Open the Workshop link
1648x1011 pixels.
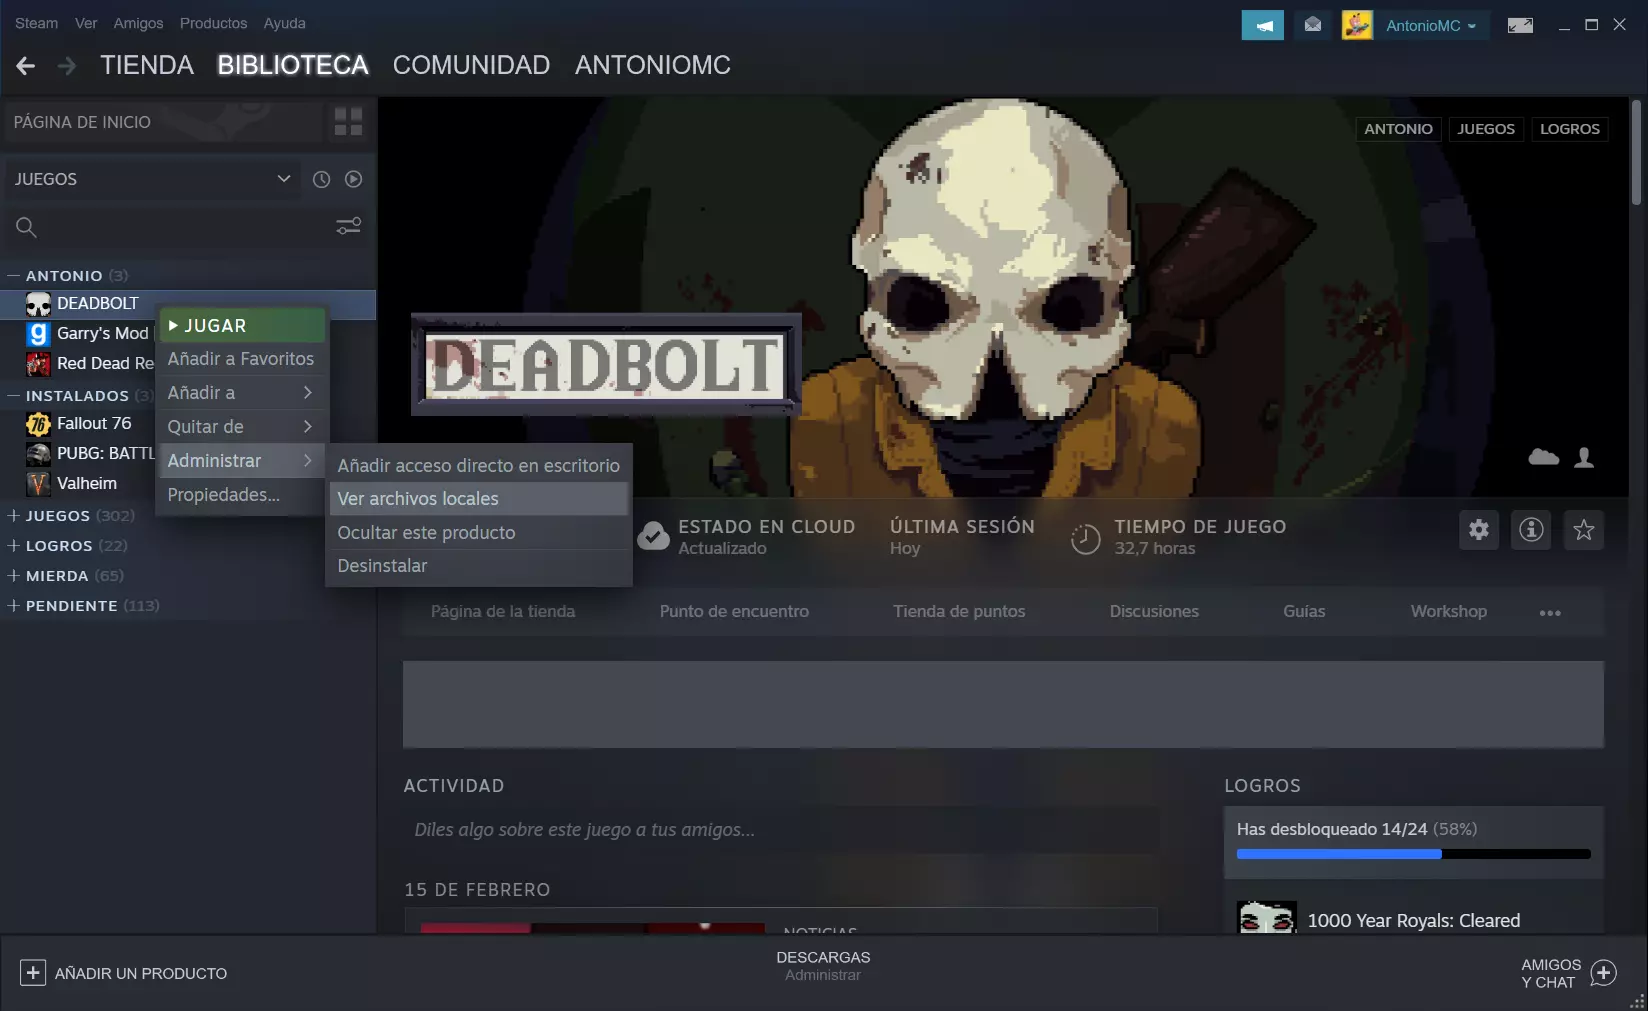pyautogui.click(x=1449, y=612)
